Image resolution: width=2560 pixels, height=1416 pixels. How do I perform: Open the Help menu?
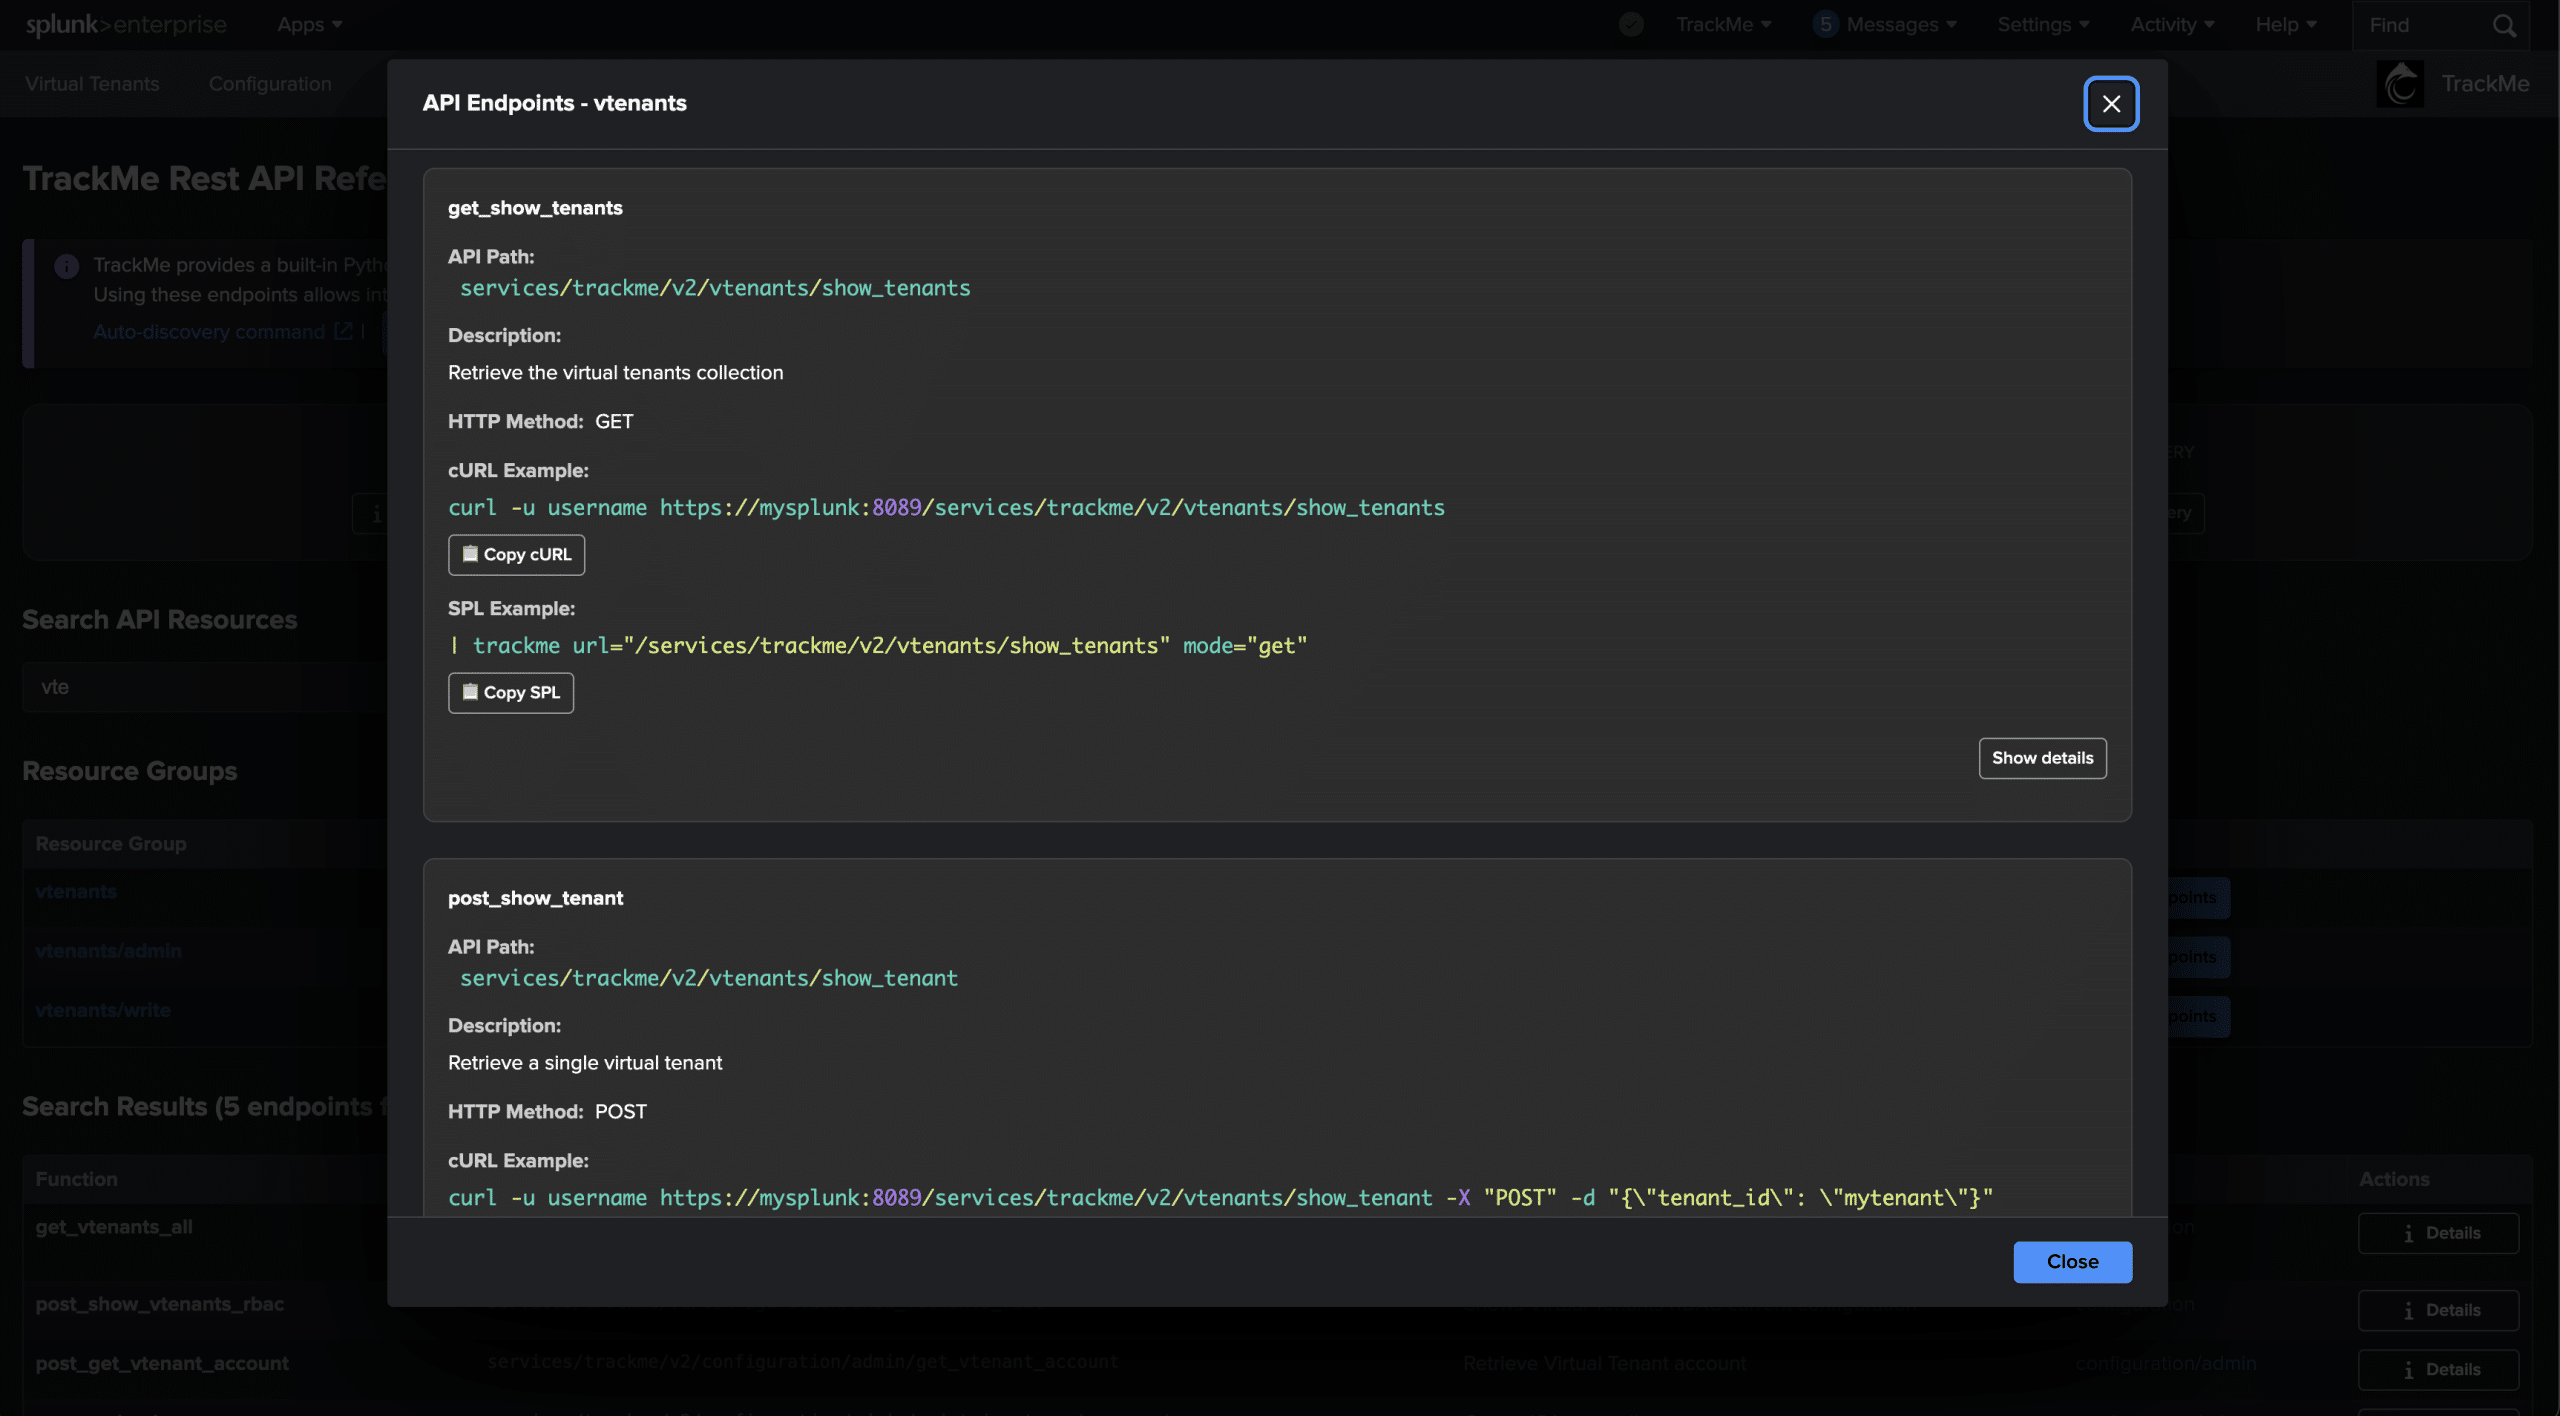(x=2285, y=25)
